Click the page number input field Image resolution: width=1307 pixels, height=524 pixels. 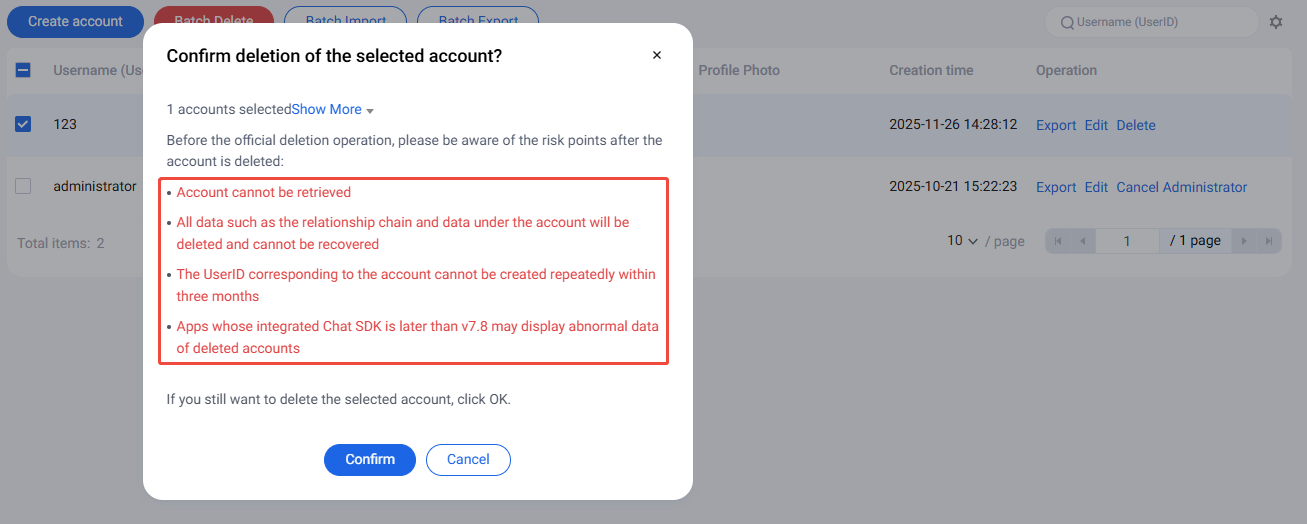click(1127, 241)
